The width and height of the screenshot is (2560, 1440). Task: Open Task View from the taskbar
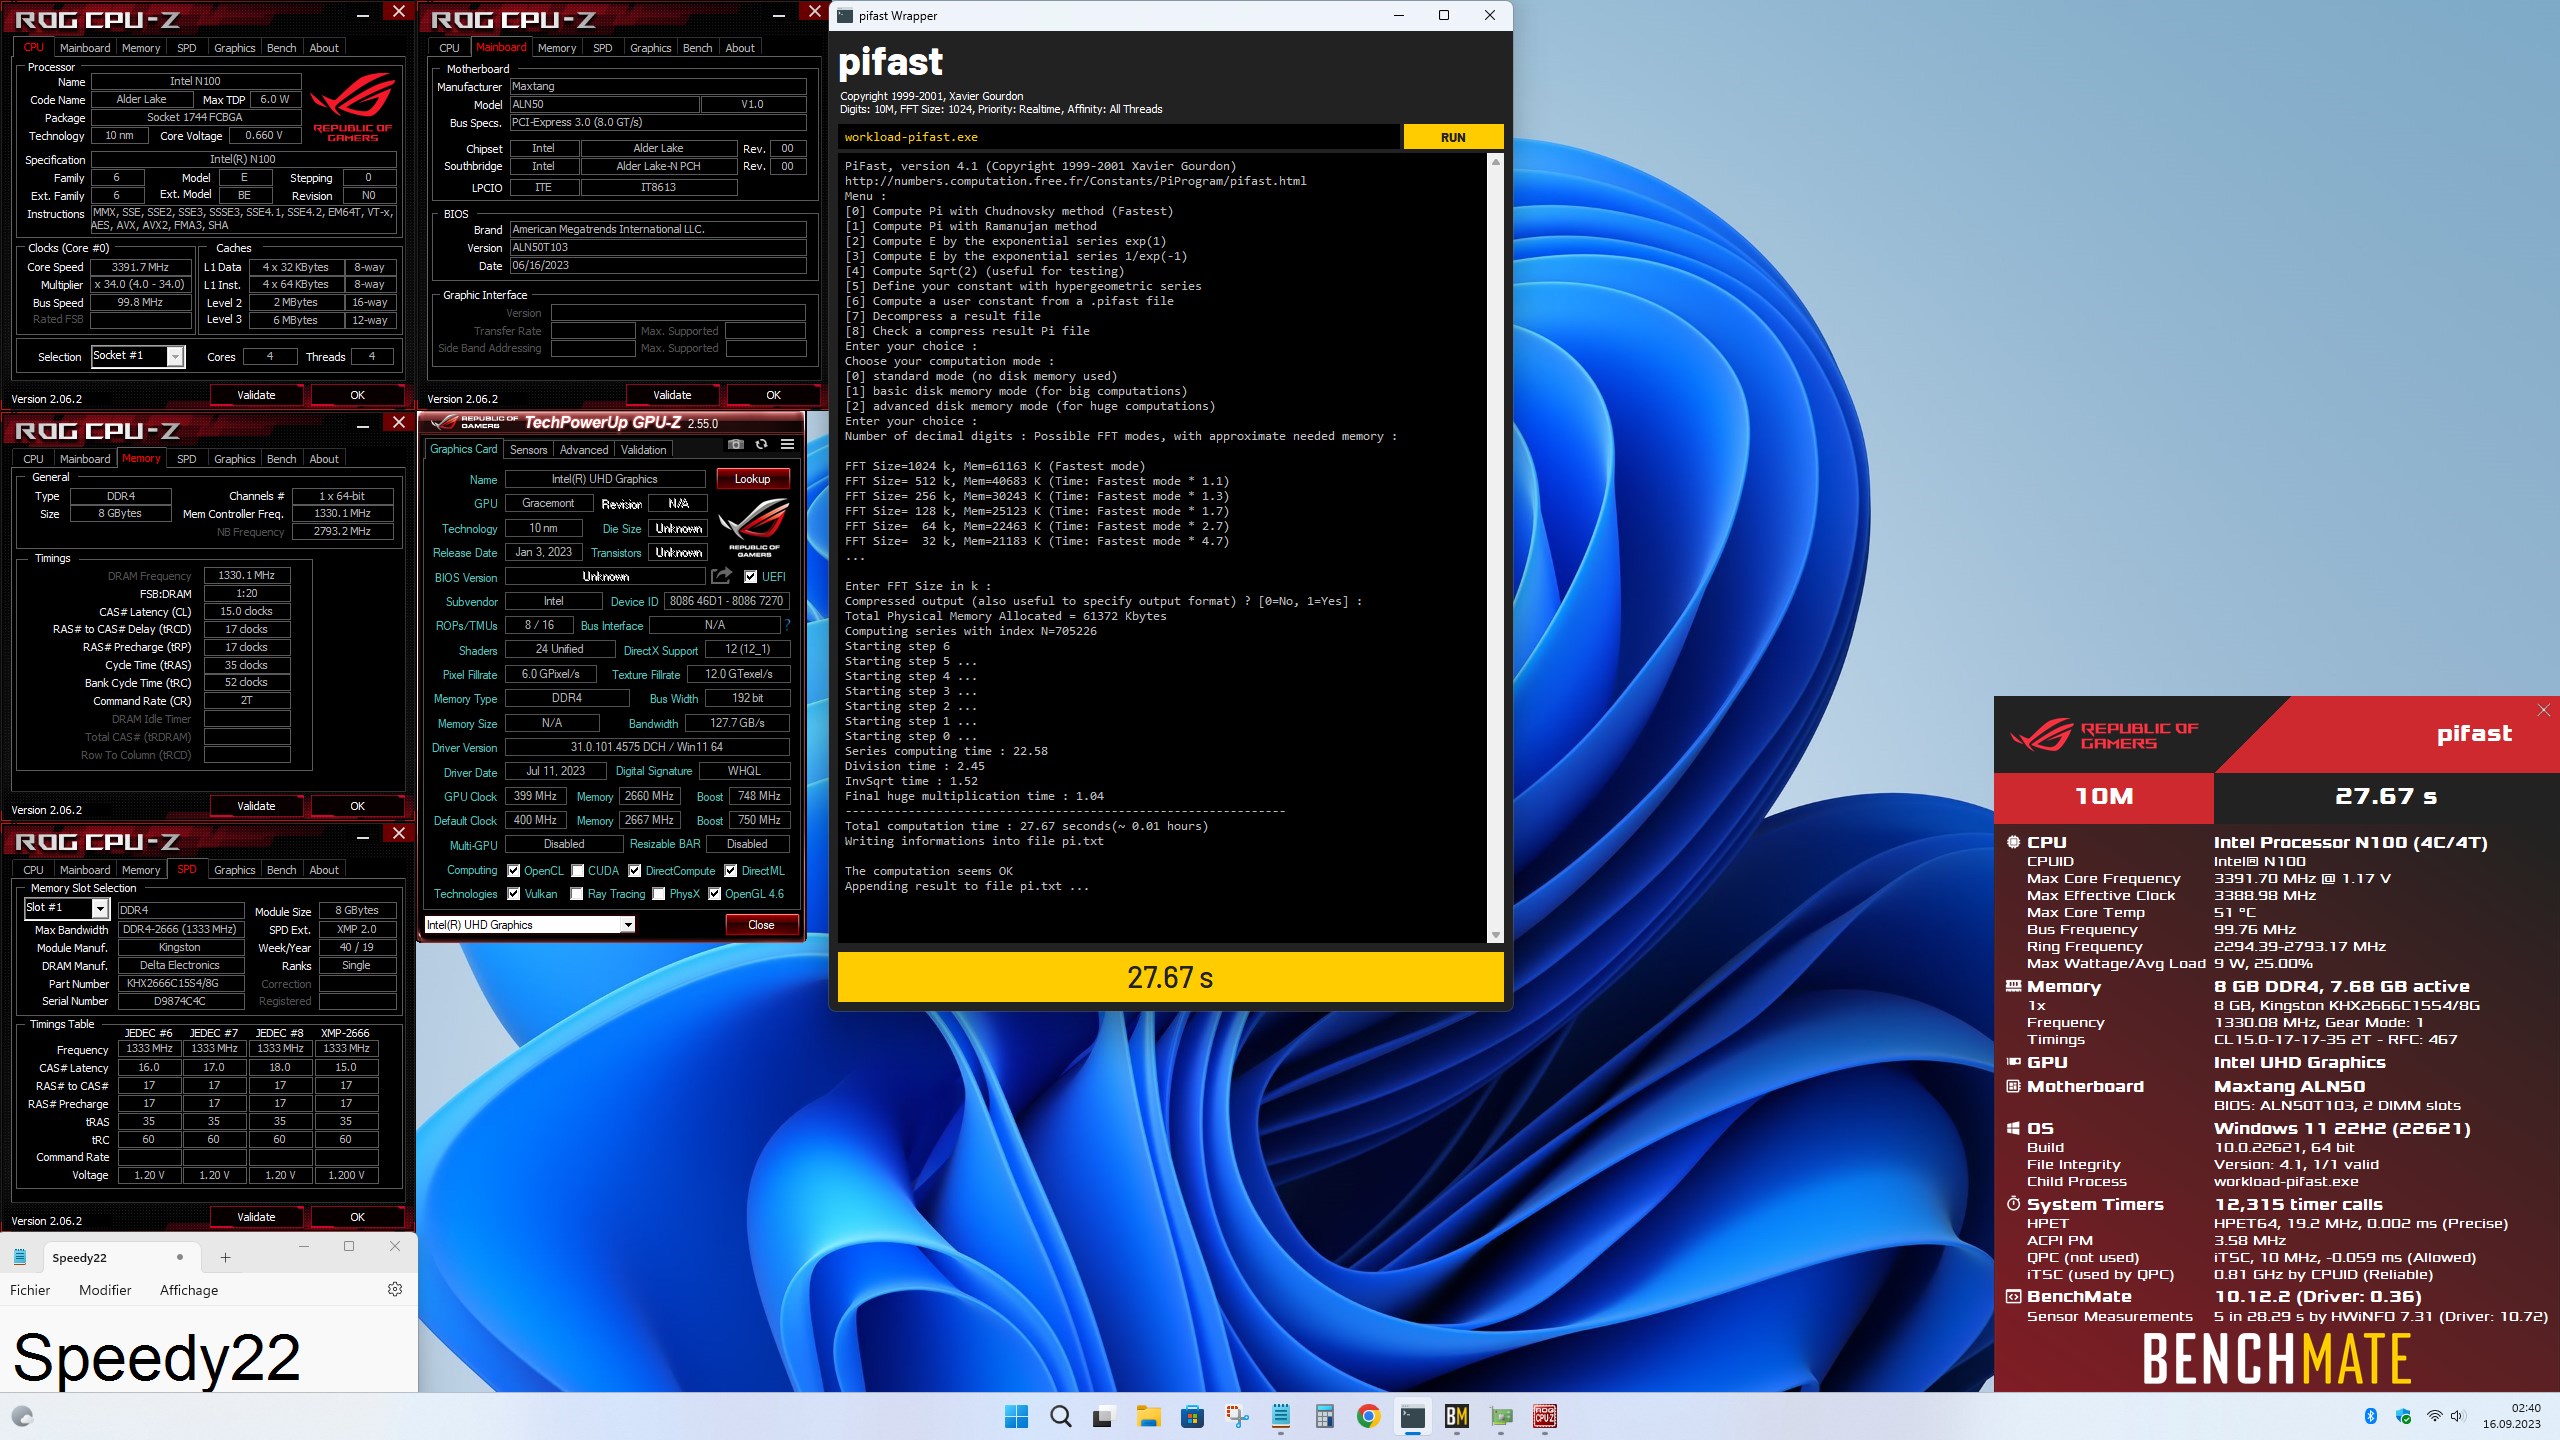pyautogui.click(x=1103, y=1416)
